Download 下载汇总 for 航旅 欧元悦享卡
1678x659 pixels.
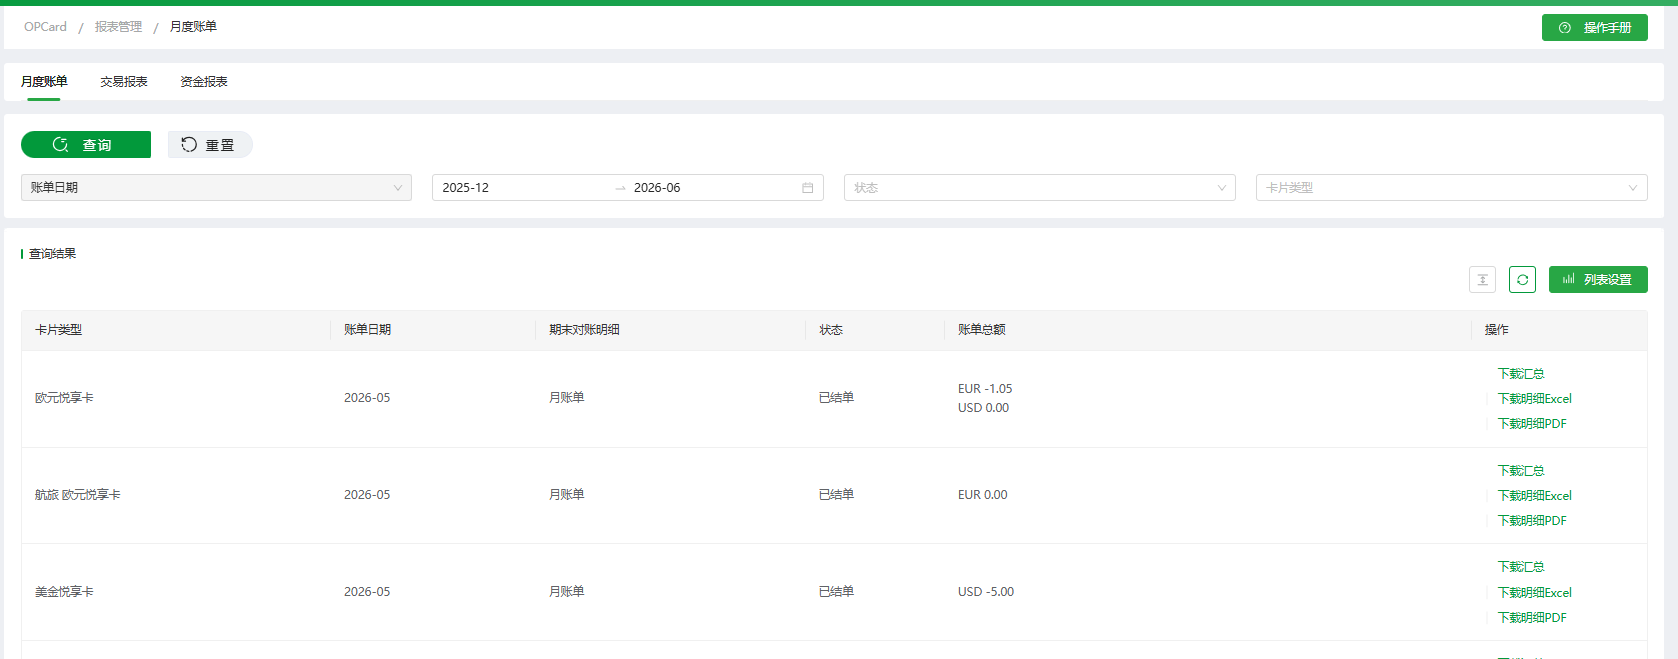tap(1520, 471)
